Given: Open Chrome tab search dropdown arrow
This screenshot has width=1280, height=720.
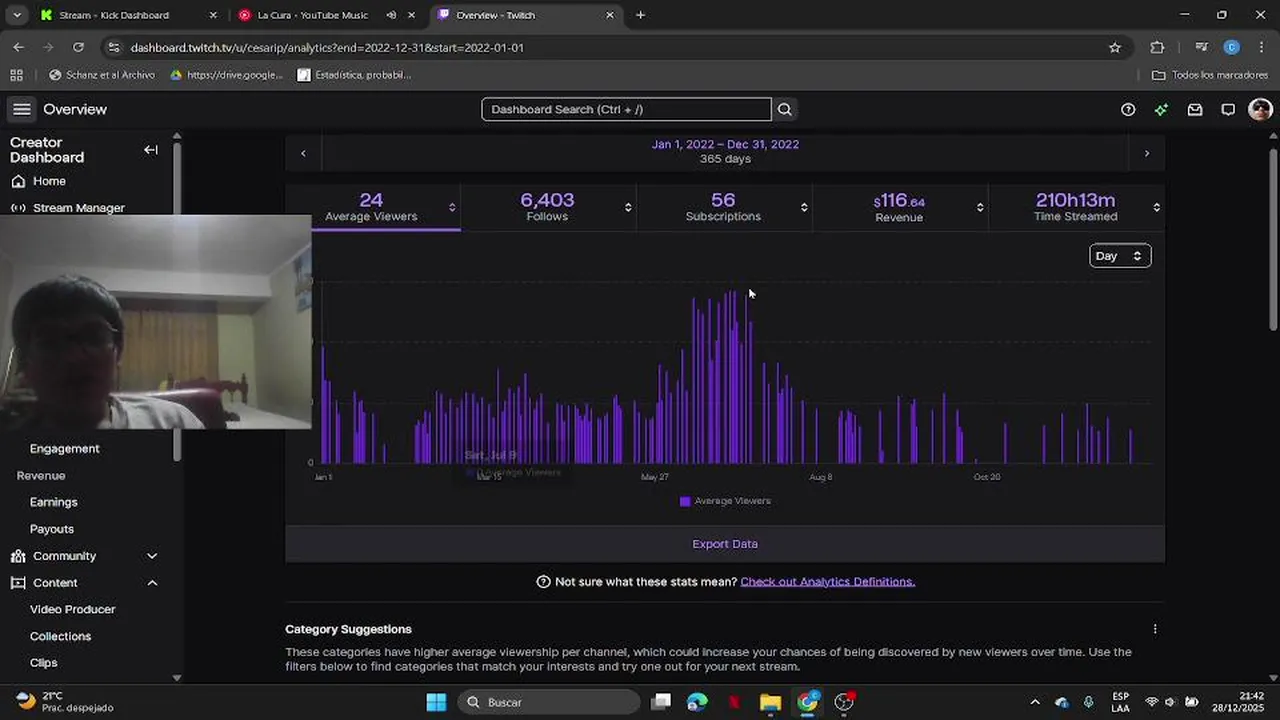Looking at the screenshot, I should pyautogui.click(x=16, y=15).
